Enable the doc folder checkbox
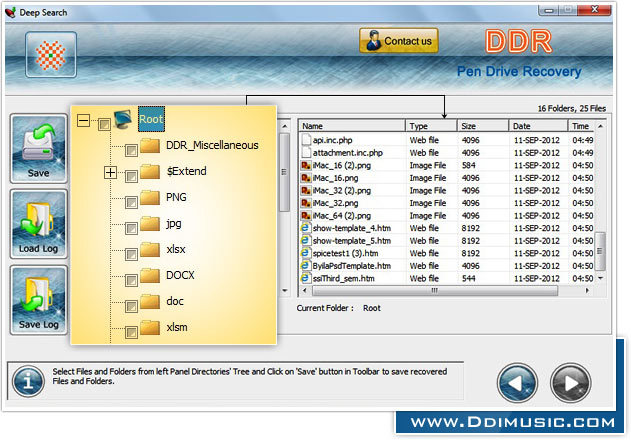Screen dimensions: 631x440 click(131, 306)
